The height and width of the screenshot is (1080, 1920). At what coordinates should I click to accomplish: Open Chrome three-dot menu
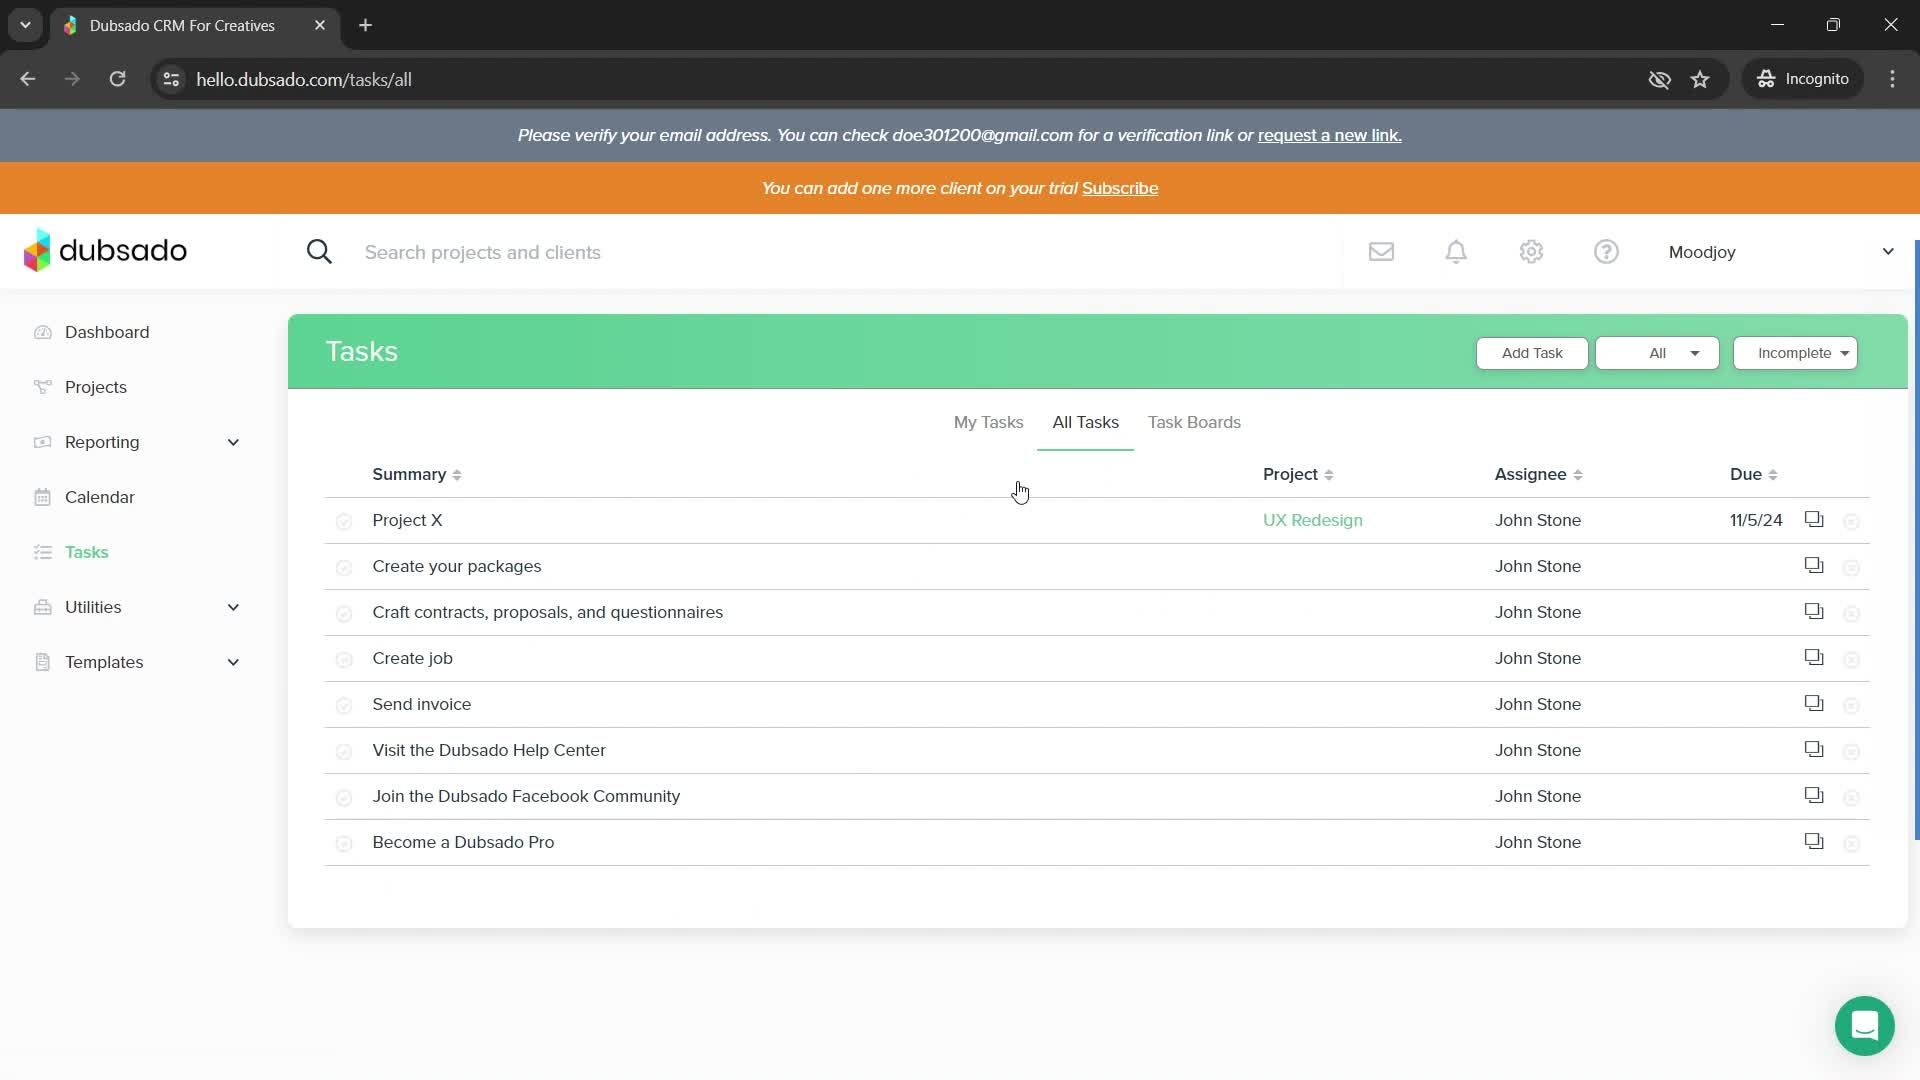[1892, 79]
